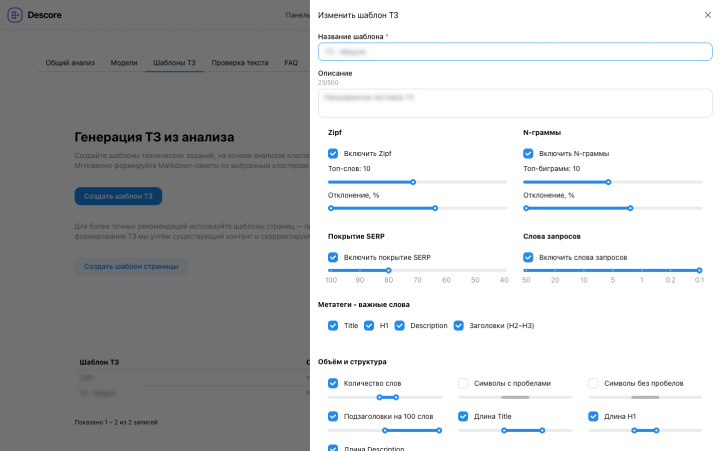Uncheck the Description metatag checkbox
Screen dimensions: 720x451
point(399,326)
